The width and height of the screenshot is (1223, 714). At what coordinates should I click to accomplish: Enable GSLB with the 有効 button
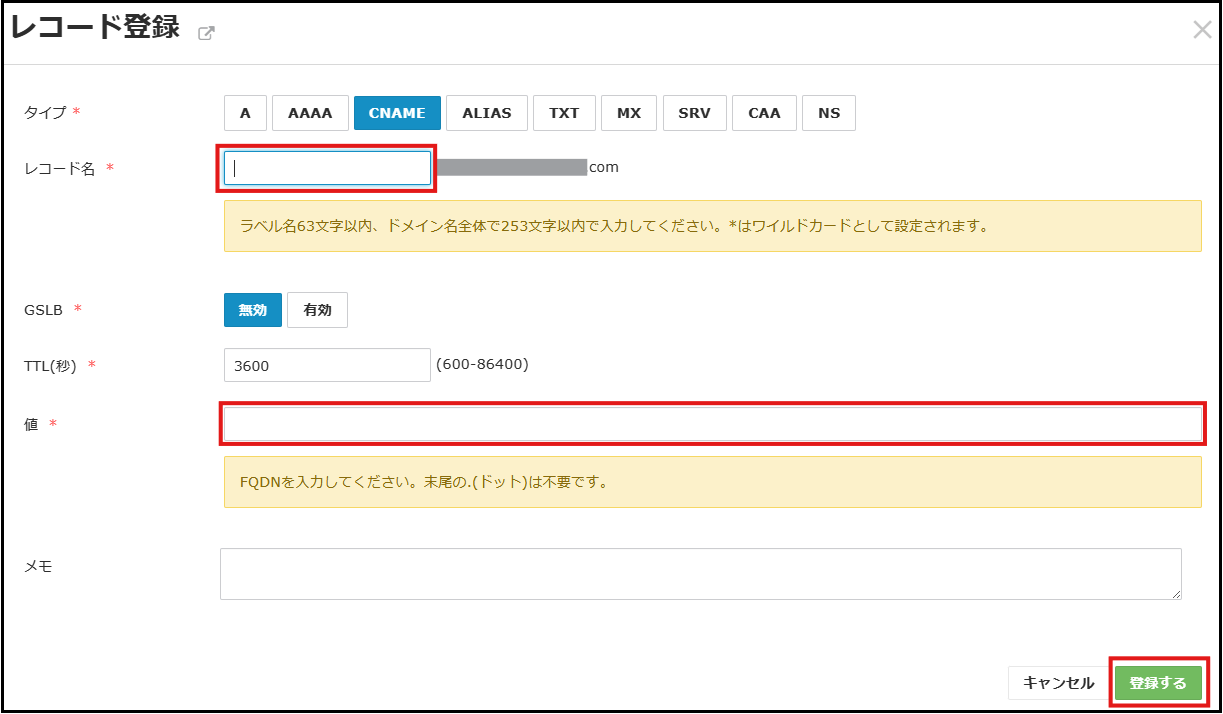pos(317,310)
